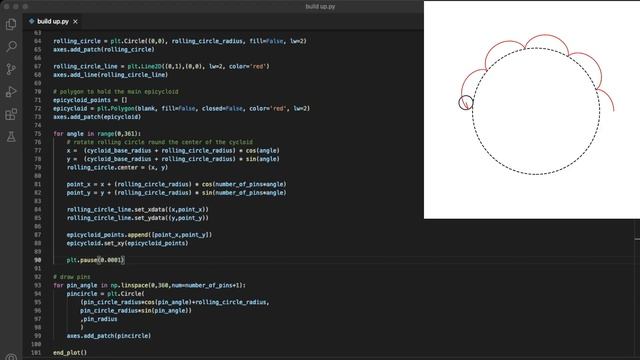
Task: Click '# polygon to hold the main epicycloid' comment
Action: tap(116, 91)
